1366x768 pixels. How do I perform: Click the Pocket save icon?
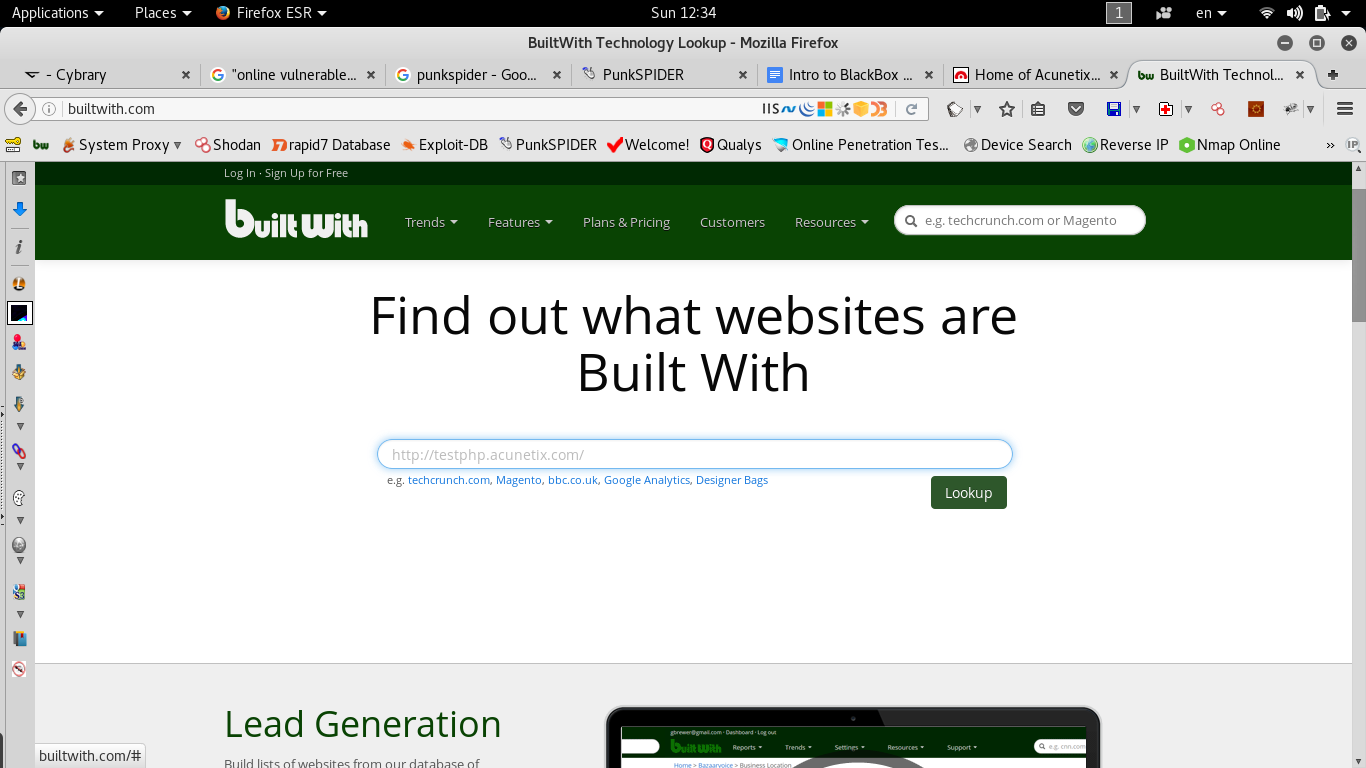(x=1076, y=109)
